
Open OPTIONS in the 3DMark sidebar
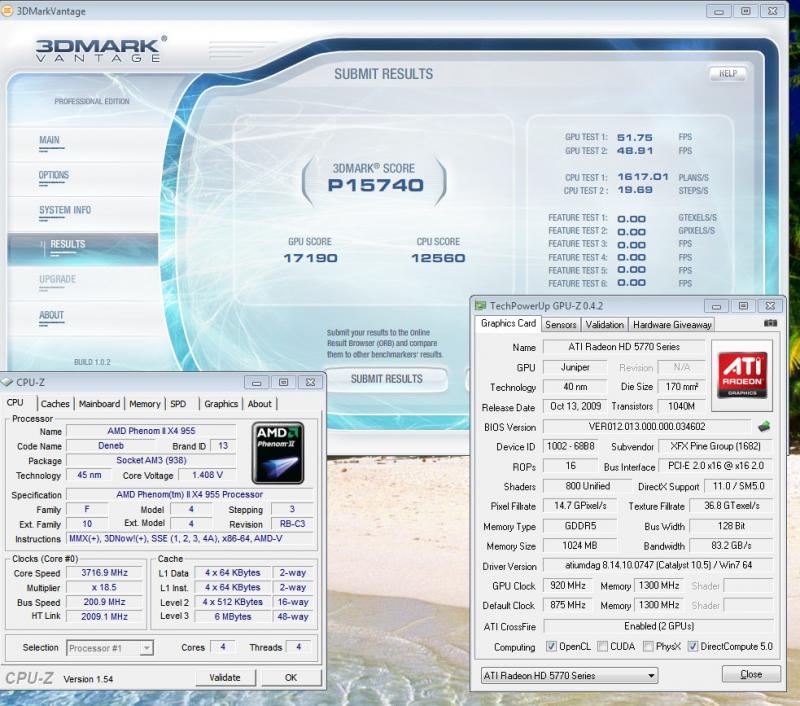pyautogui.click(x=54, y=175)
